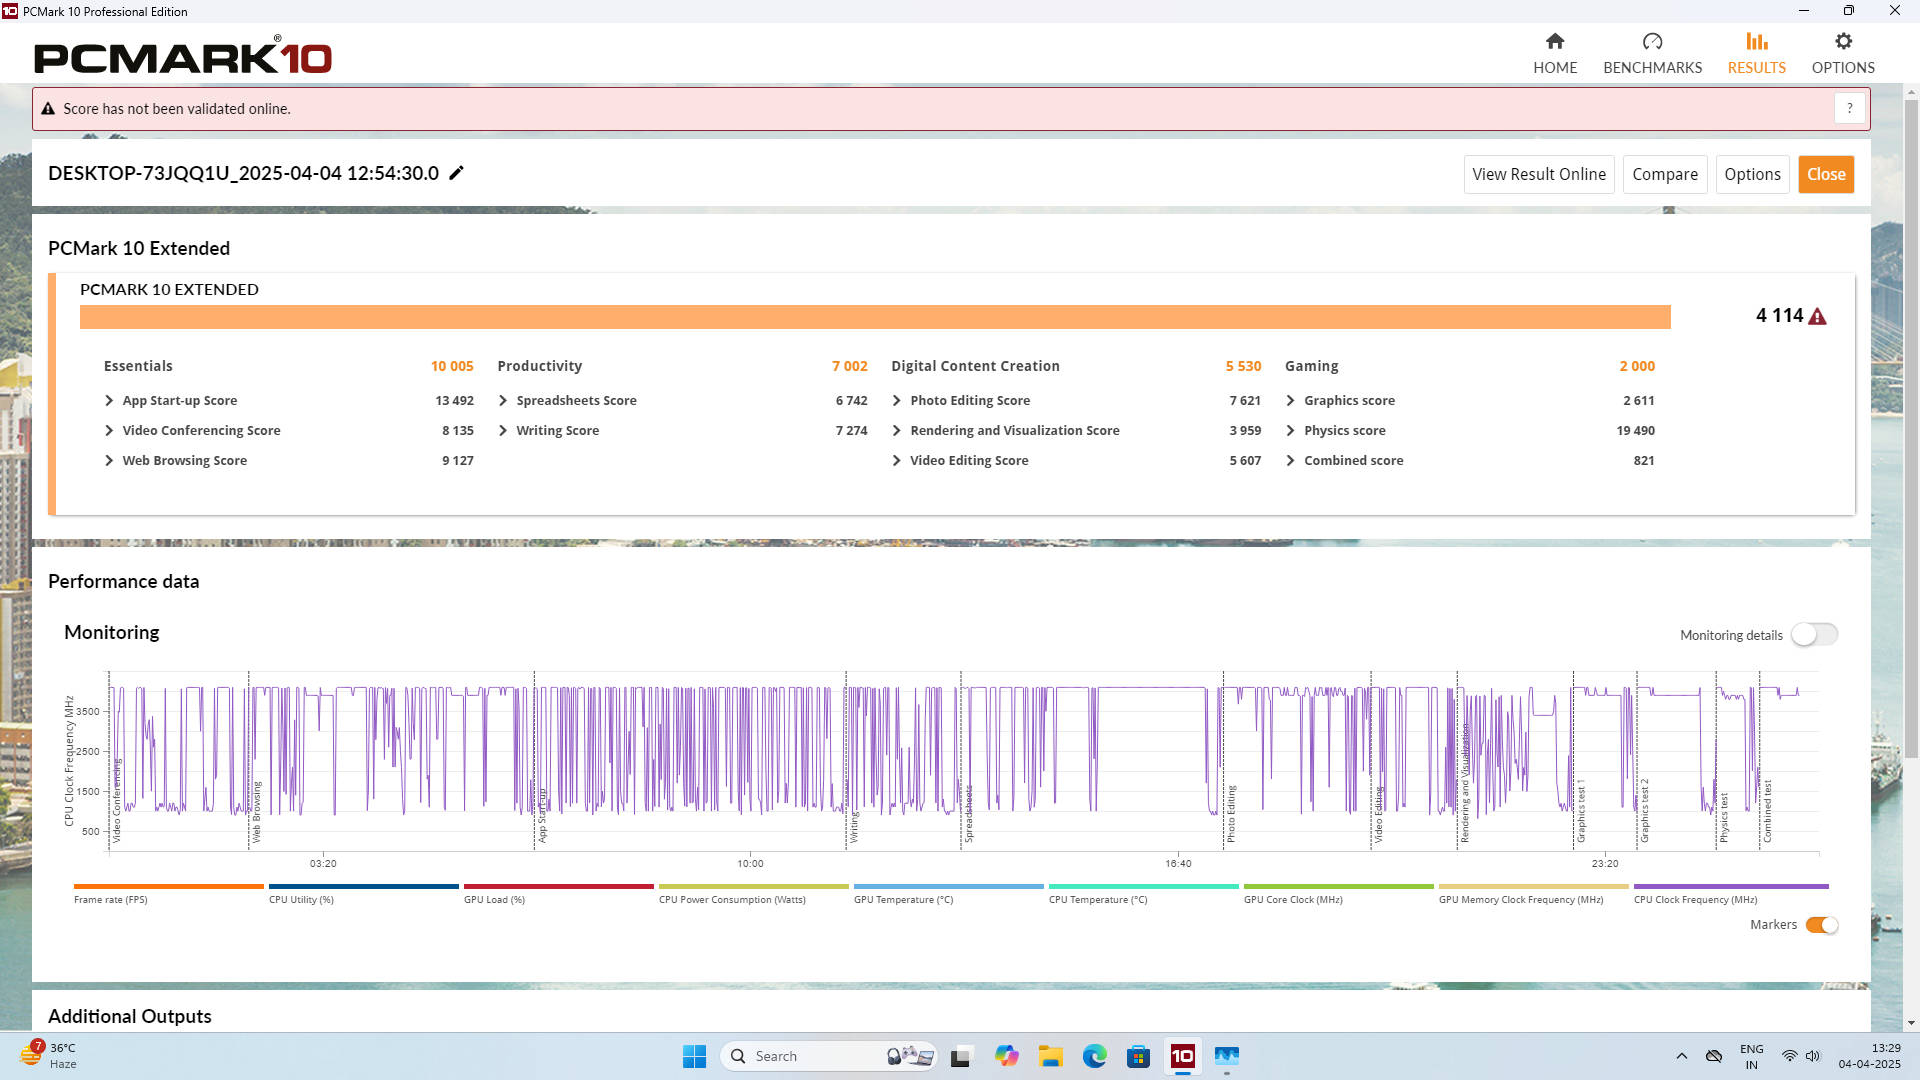Expand Writing Score details
Viewport: 1920px width, 1080px height.
(503, 430)
